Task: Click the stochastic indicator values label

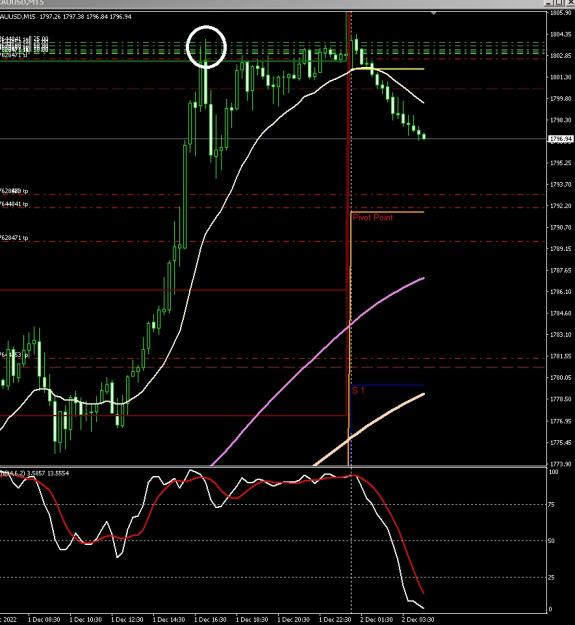Action: click(x=35, y=473)
